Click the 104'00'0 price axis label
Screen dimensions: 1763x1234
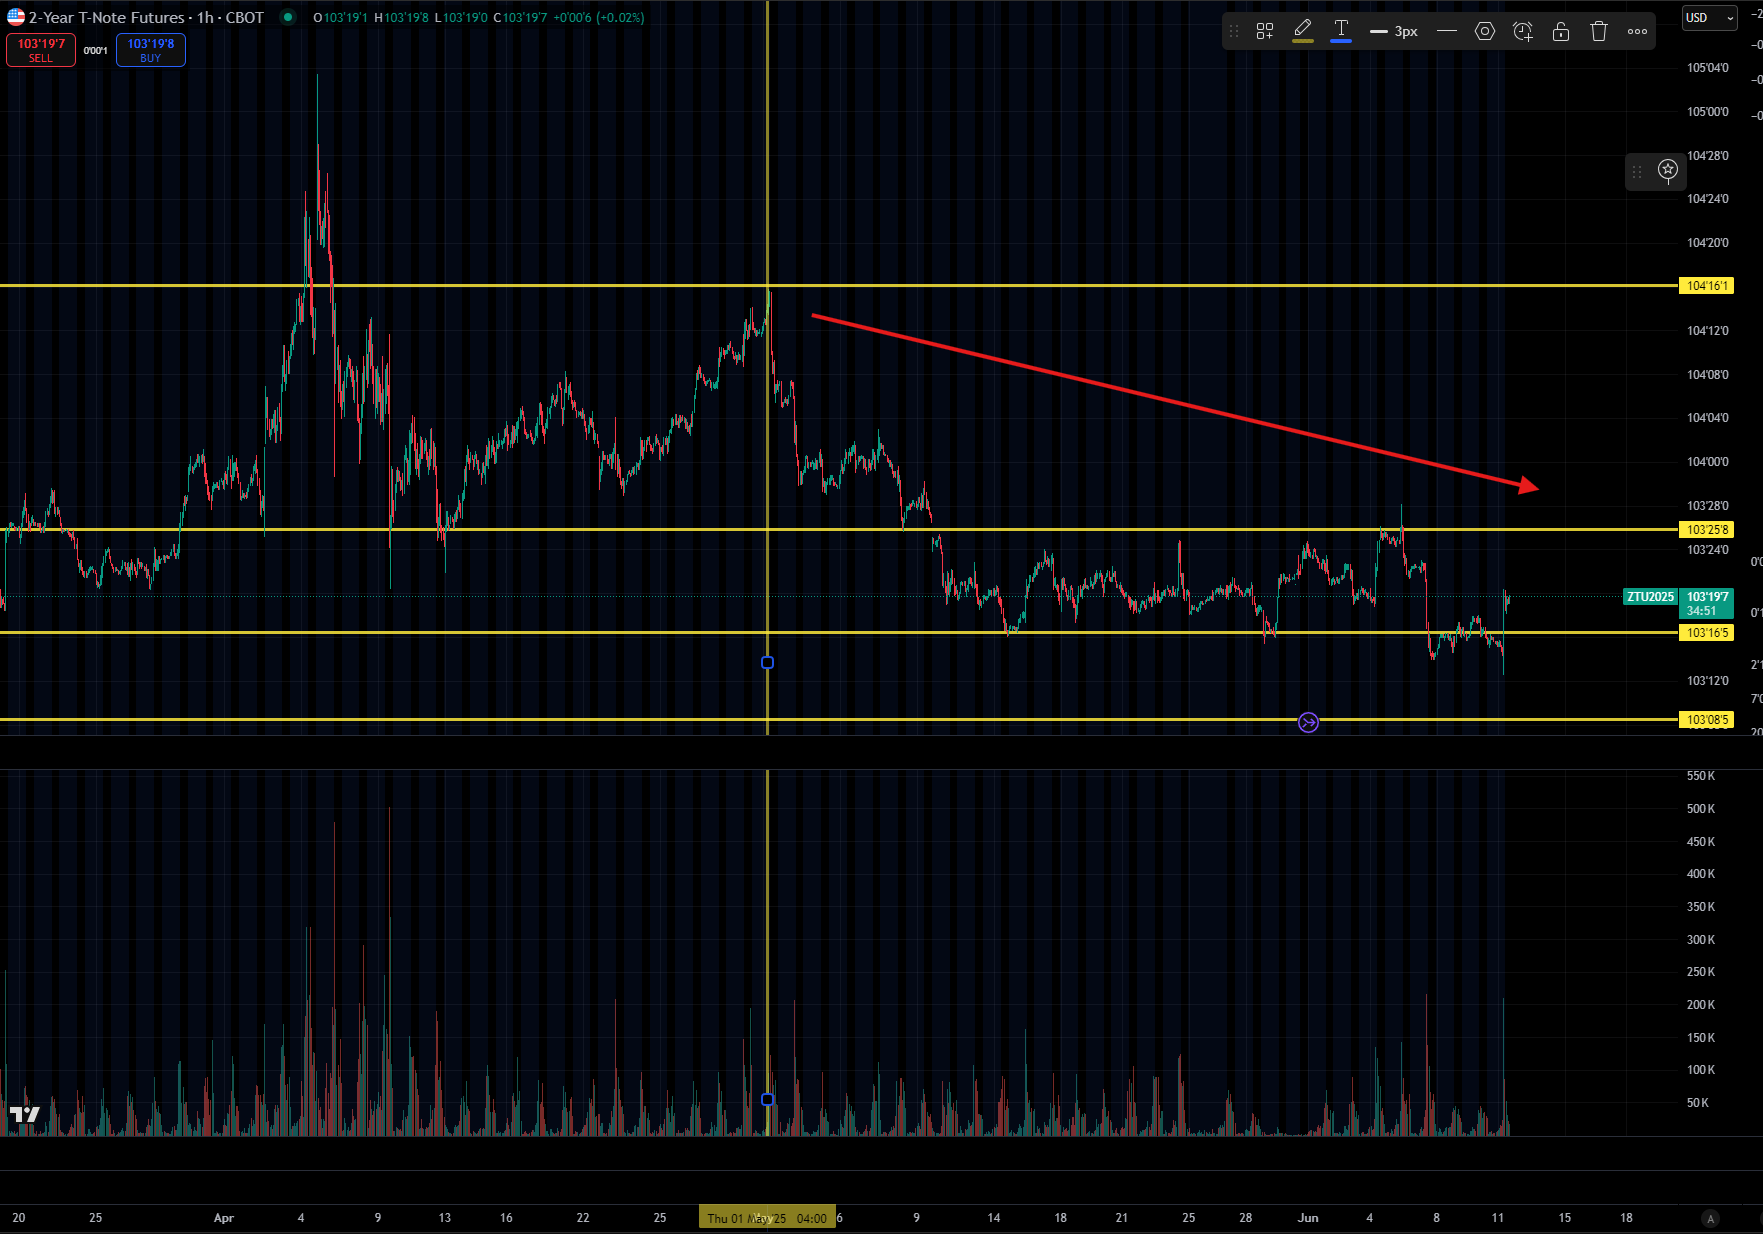click(1707, 462)
